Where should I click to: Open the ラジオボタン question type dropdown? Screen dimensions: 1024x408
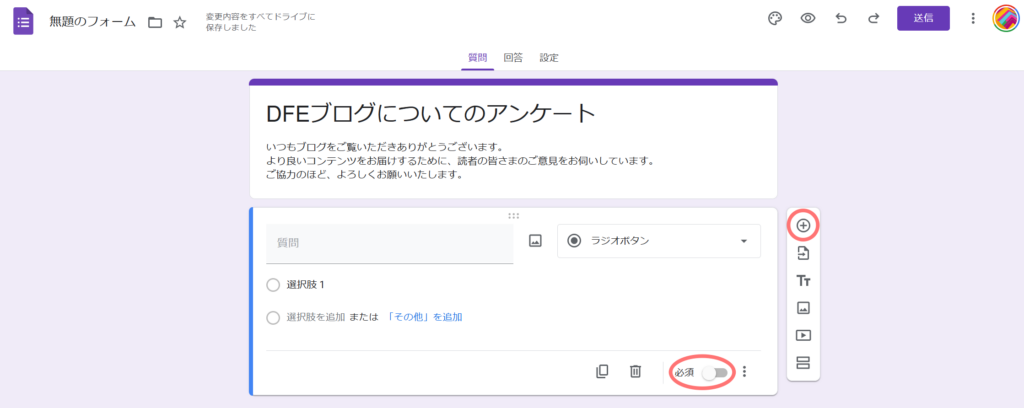(658, 241)
